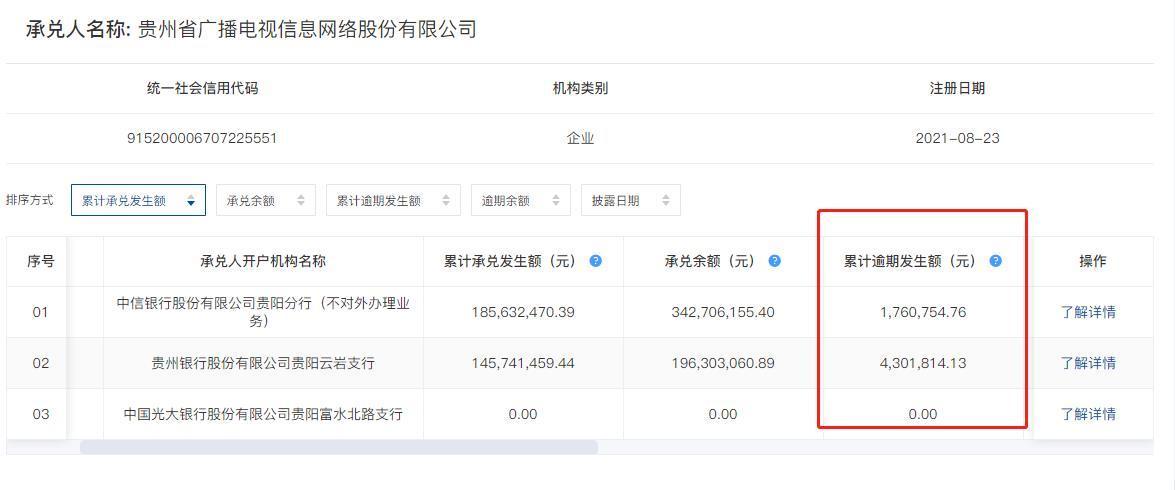Sort by 逾期余额 dropdown
This screenshot has width=1175, height=490.
coord(521,200)
